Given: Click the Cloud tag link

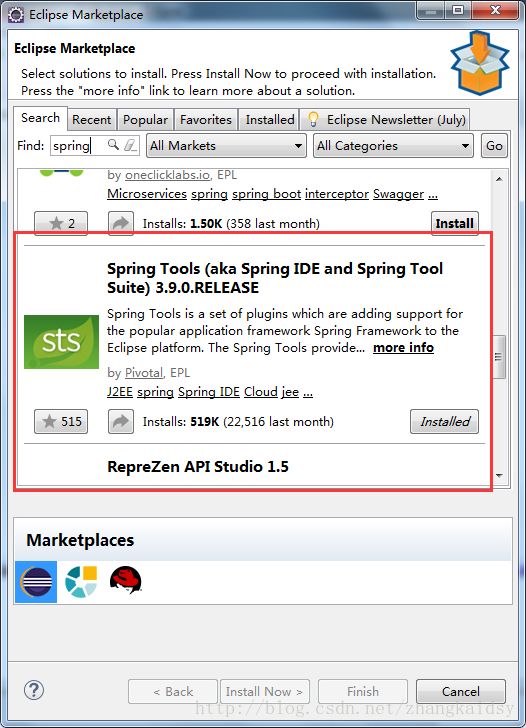Looking at the screenshot, I should click(x=260, y=392).
